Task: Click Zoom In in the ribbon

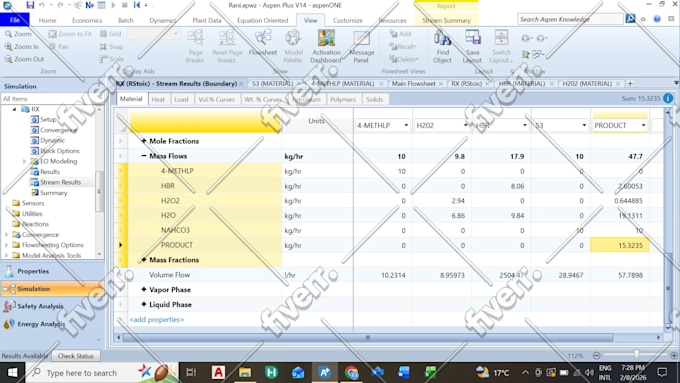Action: 21,46
